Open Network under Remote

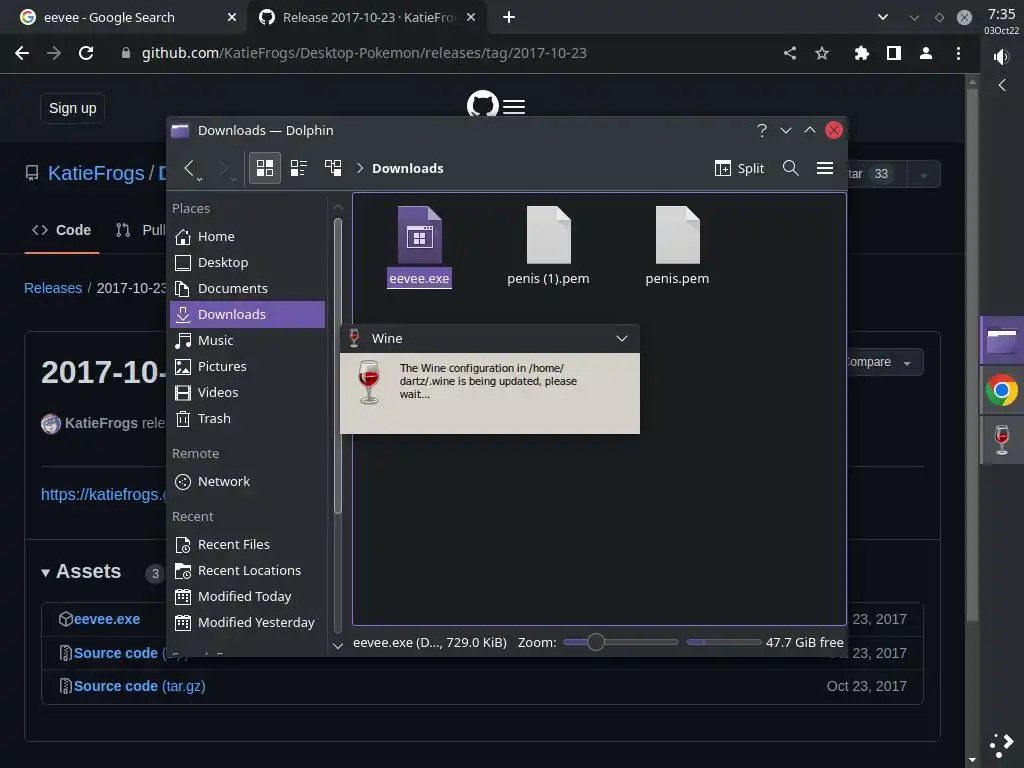pyautogui.click(x=248, y=481)
